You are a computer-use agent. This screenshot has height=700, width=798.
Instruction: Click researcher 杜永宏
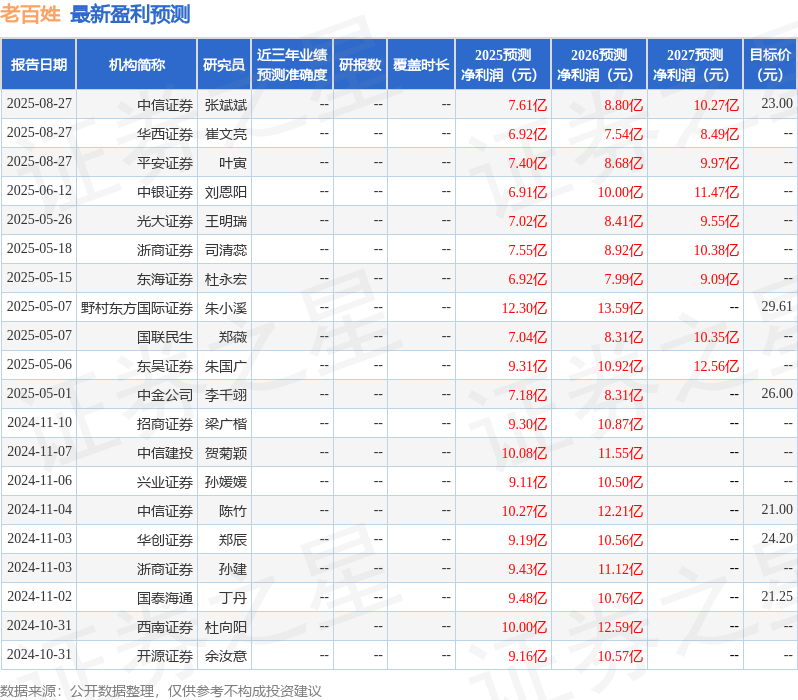pyautogui.click(x=225, y=279)
